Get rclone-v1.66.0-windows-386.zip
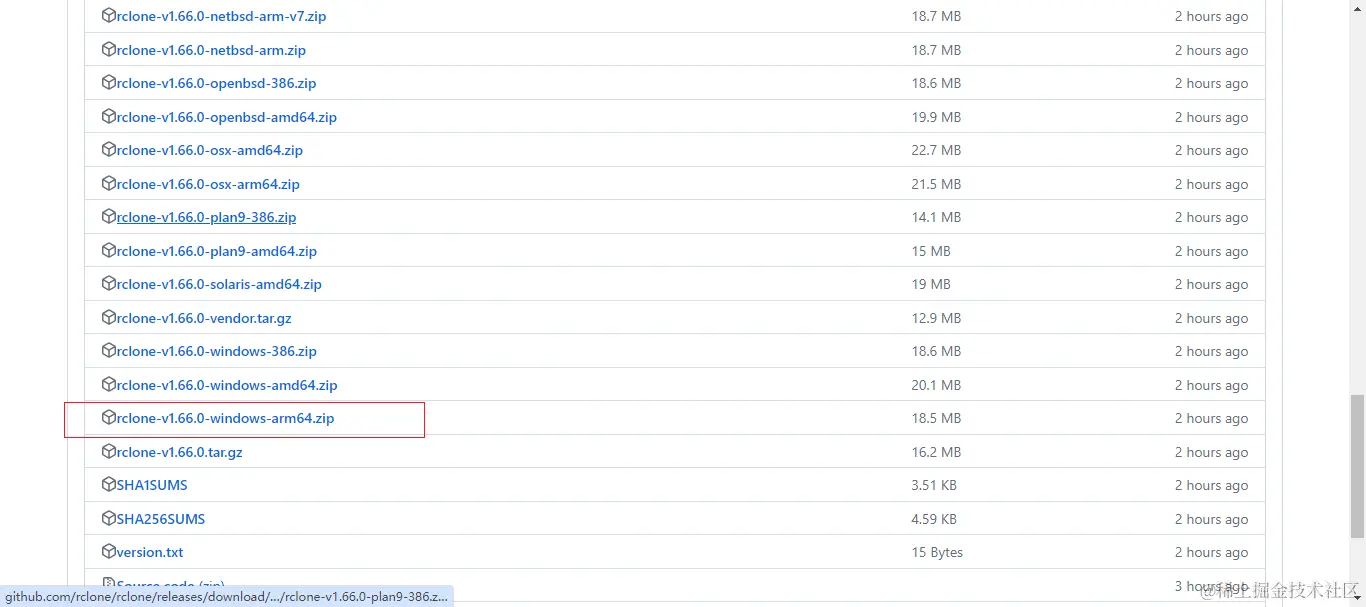 (x=217, y=351)
